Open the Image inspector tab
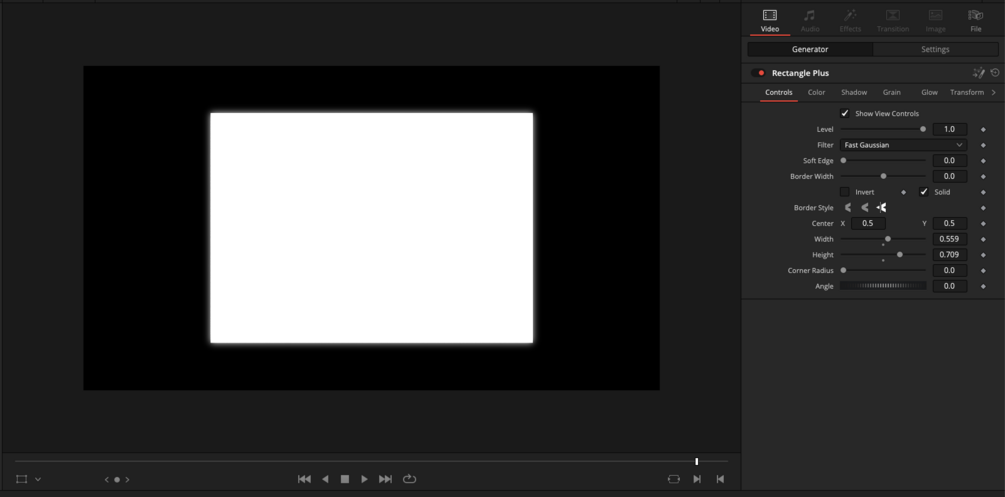This screenshot has width=1005, height=497. 936,21
